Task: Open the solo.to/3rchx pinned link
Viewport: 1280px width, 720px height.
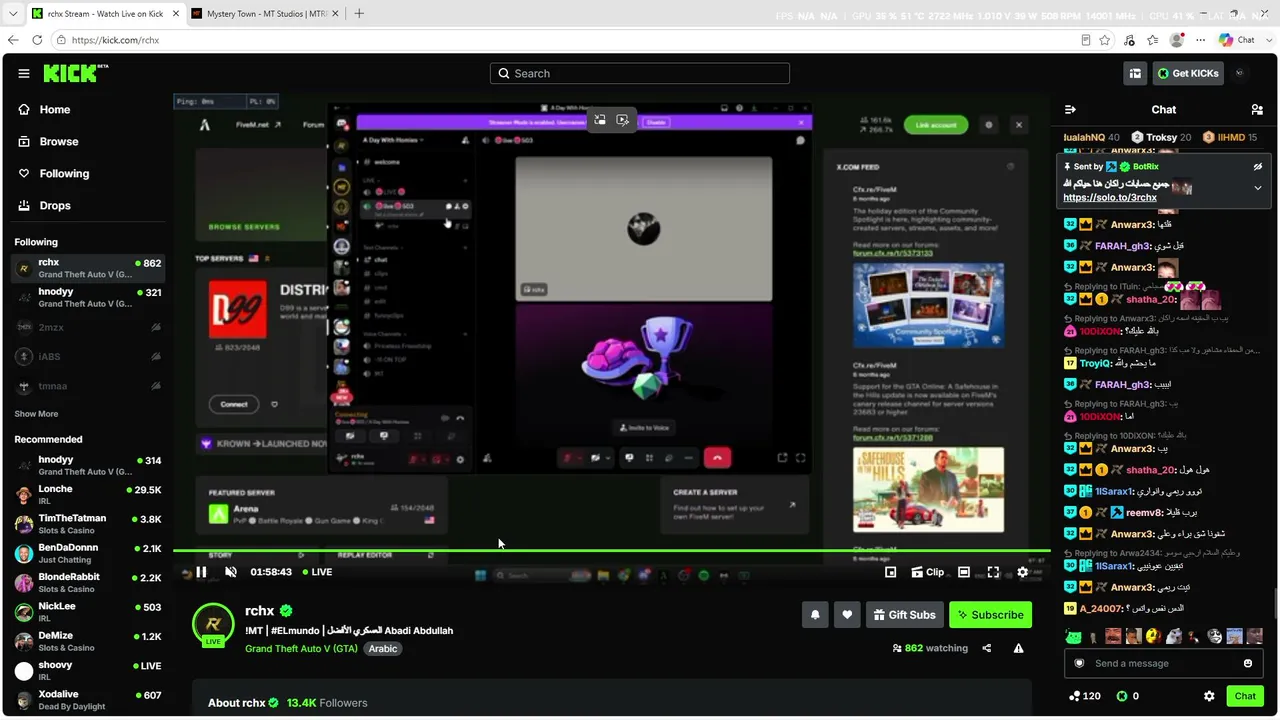Action: (1110, 198)
